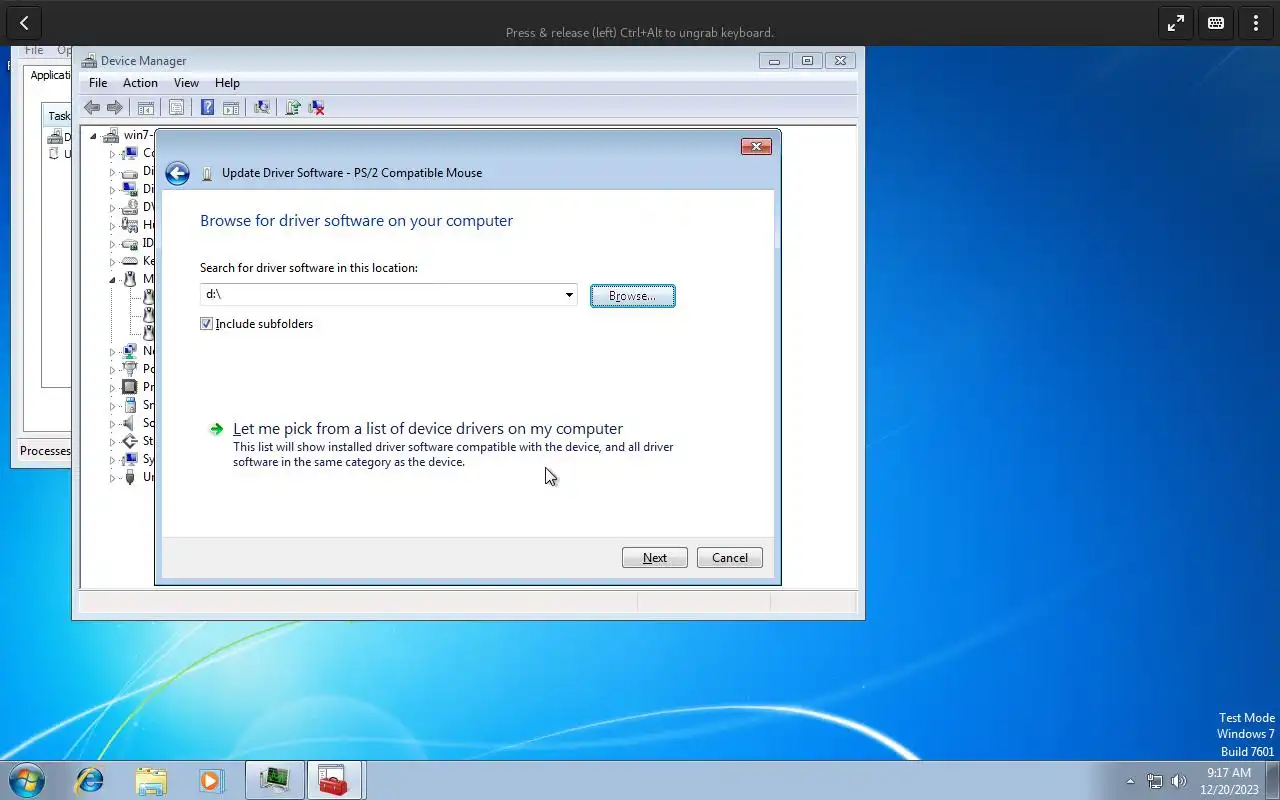
Task: Select the Keyboards category icon
Action: pos(129,261)
